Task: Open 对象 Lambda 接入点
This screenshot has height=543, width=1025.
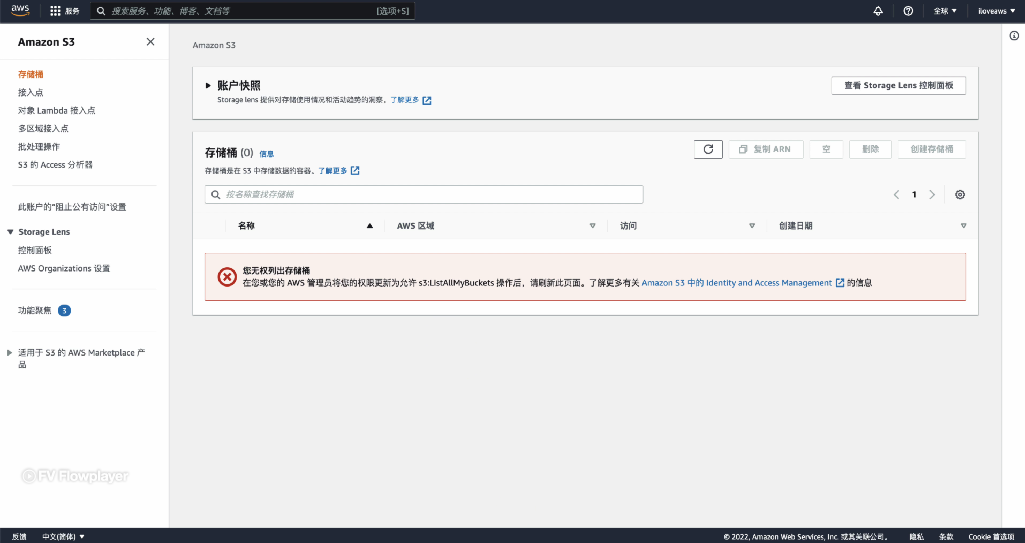Action: tap(57, 110)
